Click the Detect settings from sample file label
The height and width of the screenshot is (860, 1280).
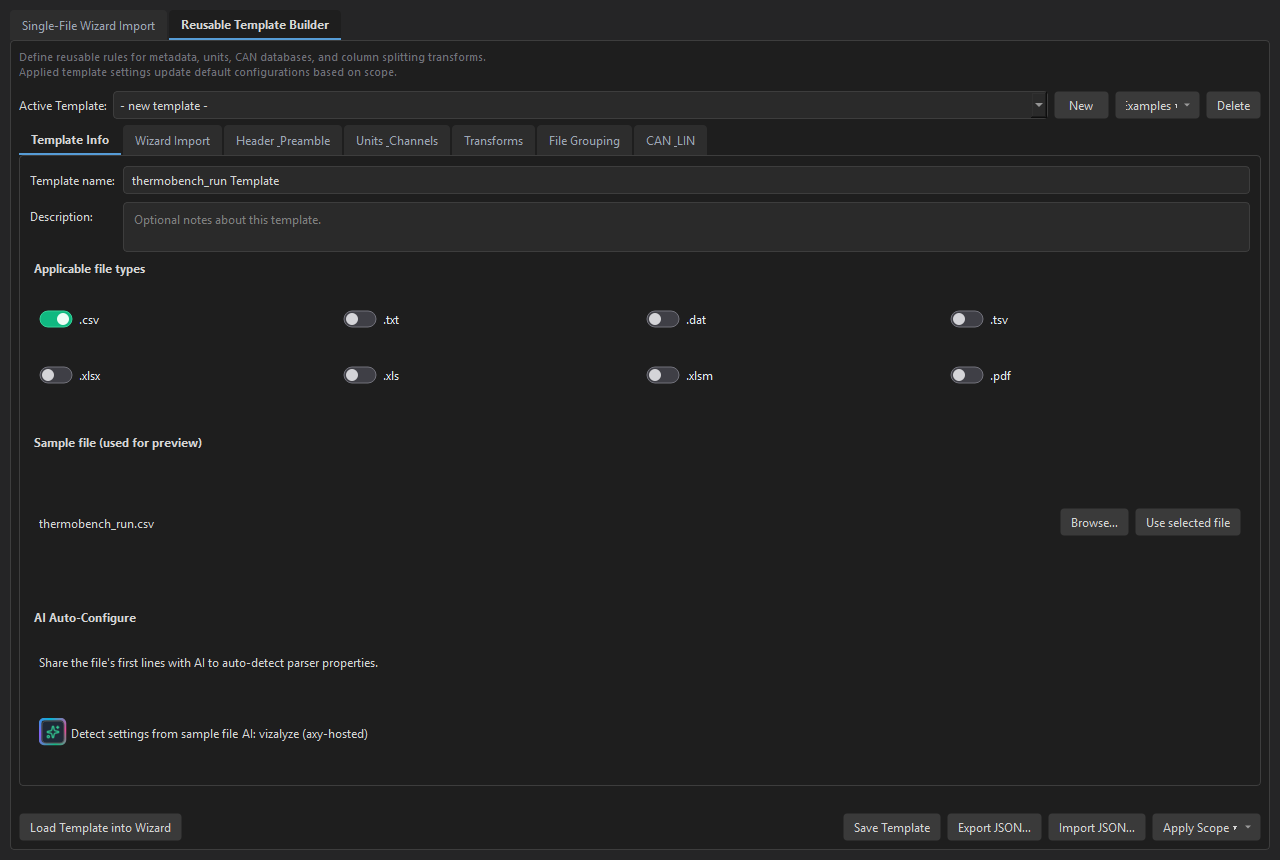[219, 733]
